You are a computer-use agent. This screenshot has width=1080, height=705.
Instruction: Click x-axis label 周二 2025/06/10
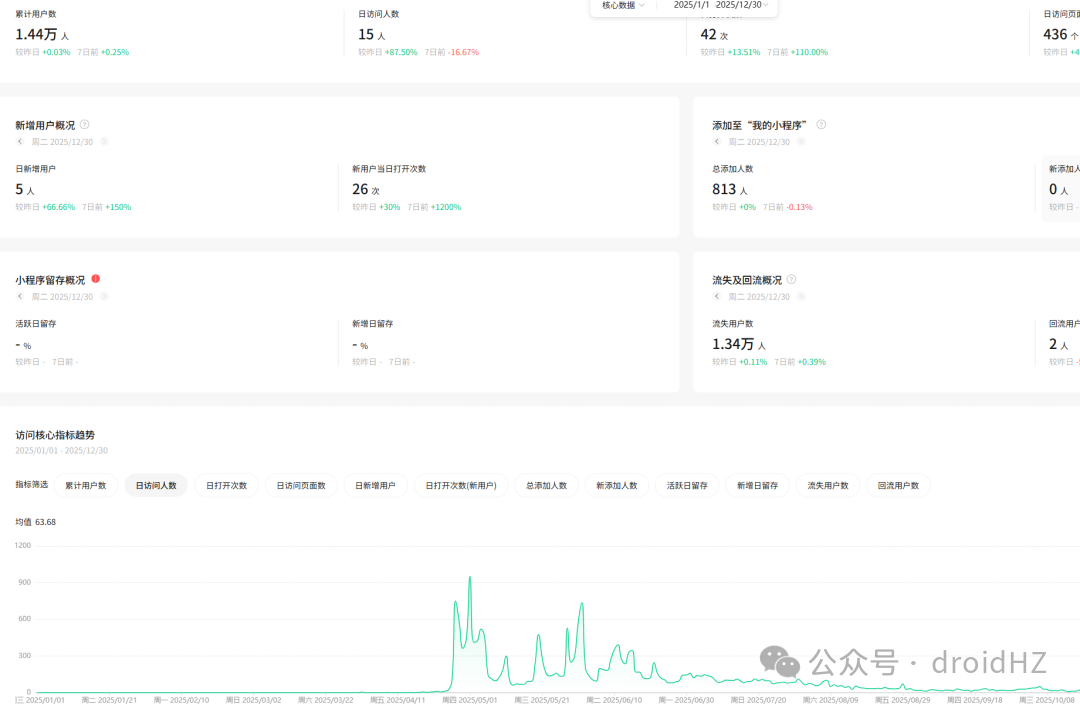[x=614, y=700]
